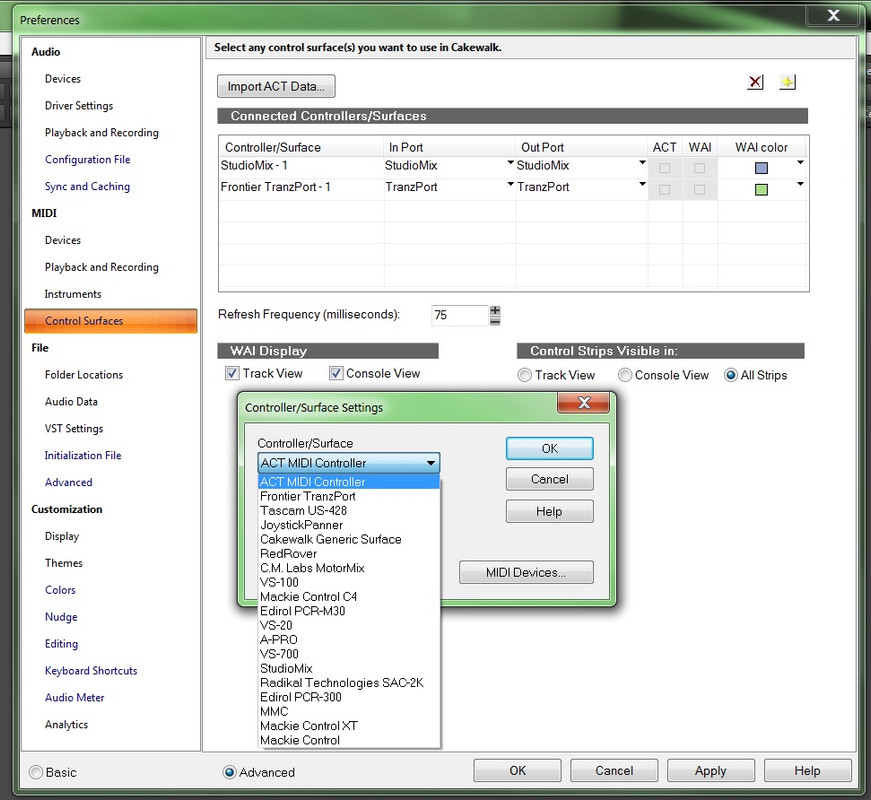Screen dimensions: 871x800
Task: Open WAI color dropdown for TranzPort row
Action: coord(800,184)
